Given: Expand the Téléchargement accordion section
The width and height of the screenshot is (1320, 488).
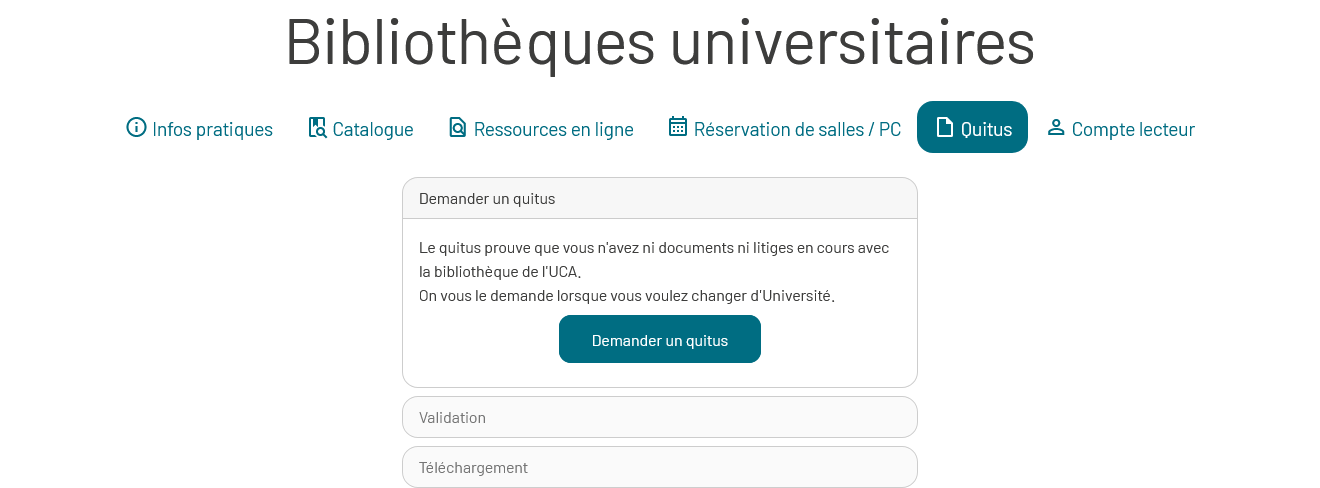Looking at the screenshot, I should 660,467.
